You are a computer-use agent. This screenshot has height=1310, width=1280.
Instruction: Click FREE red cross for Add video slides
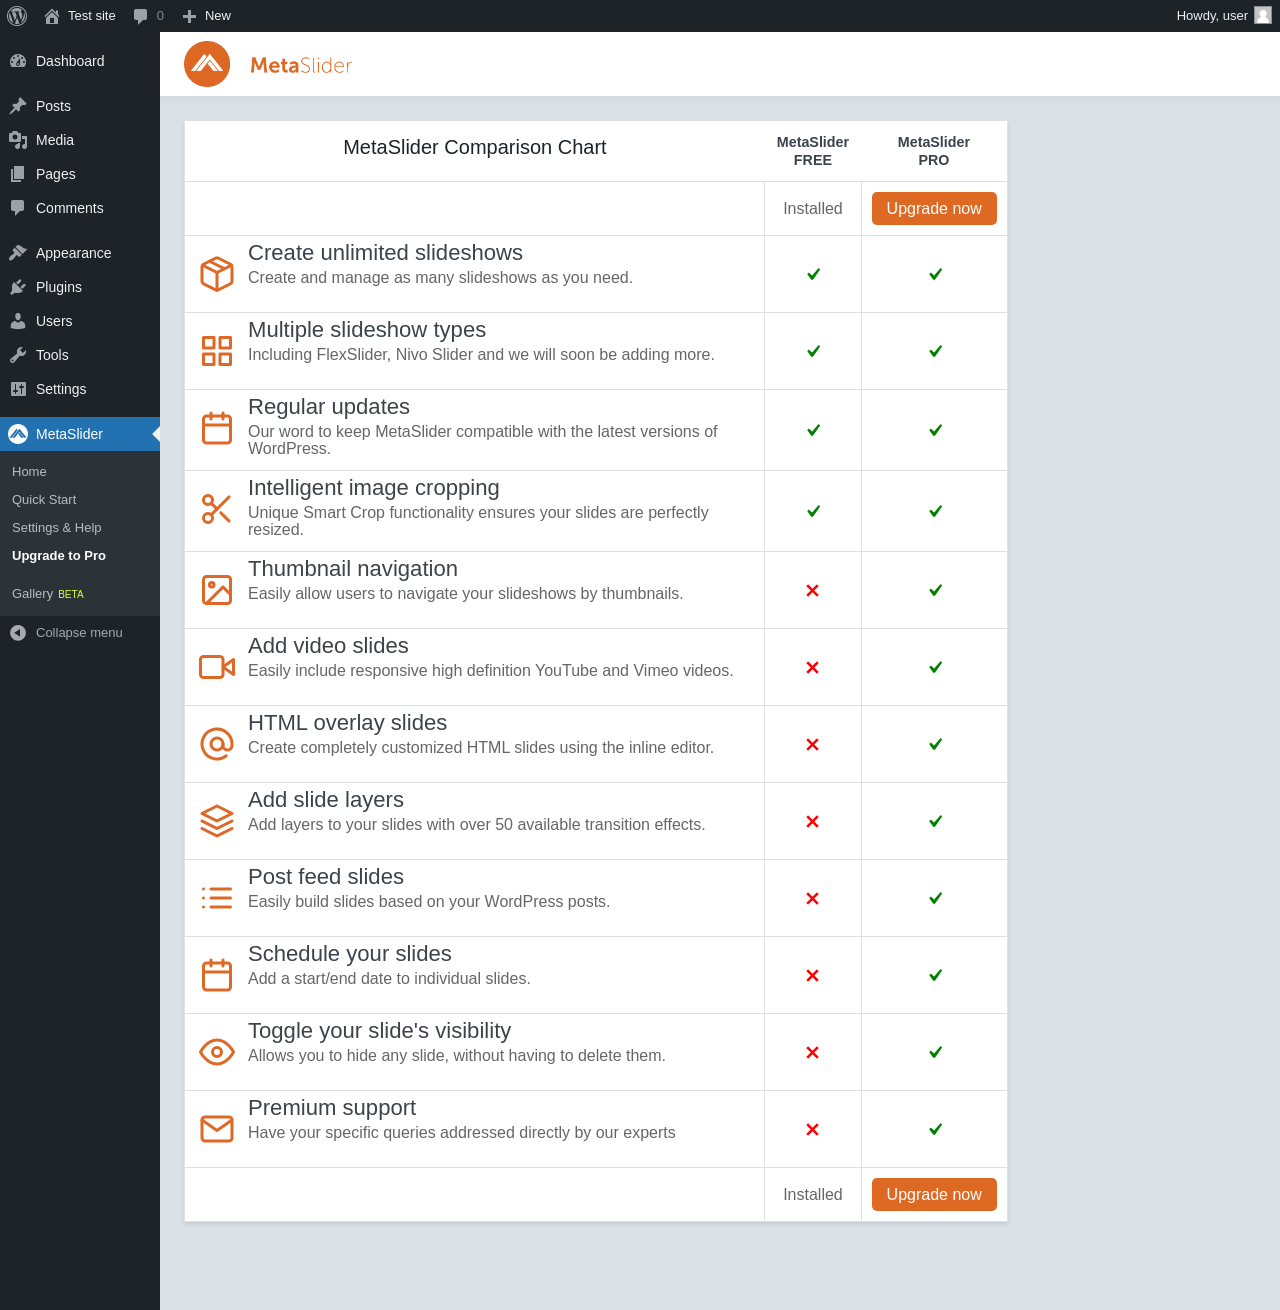pyautogui.click(x=813, y=668)
